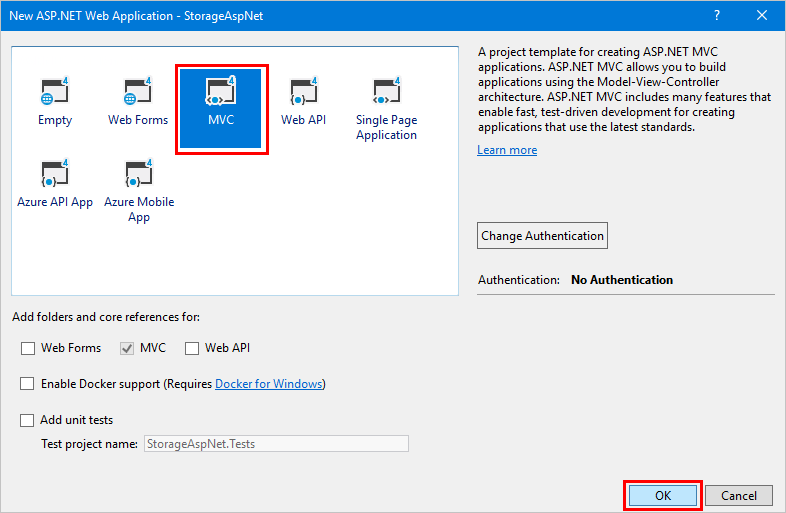This screenshot has width=786, height=513.
Task: Click the 'Test project name:' label
Action: [89, 444]
